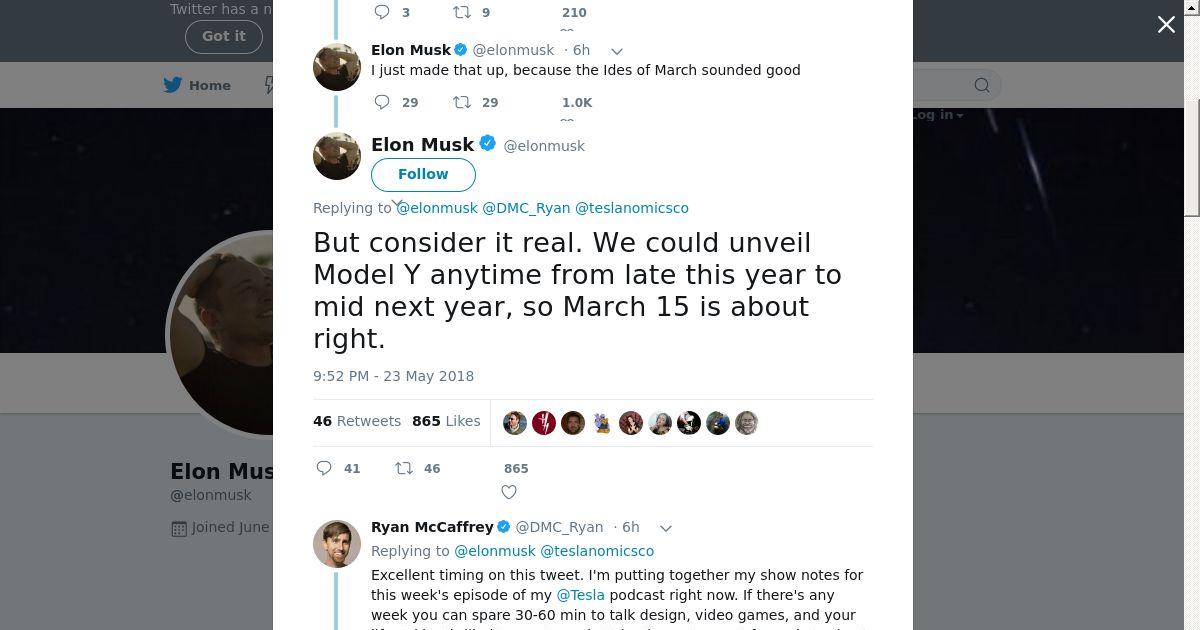Click the search magnifier icon
Screen dimensions: 1200x630
click(x=982, y=85)
